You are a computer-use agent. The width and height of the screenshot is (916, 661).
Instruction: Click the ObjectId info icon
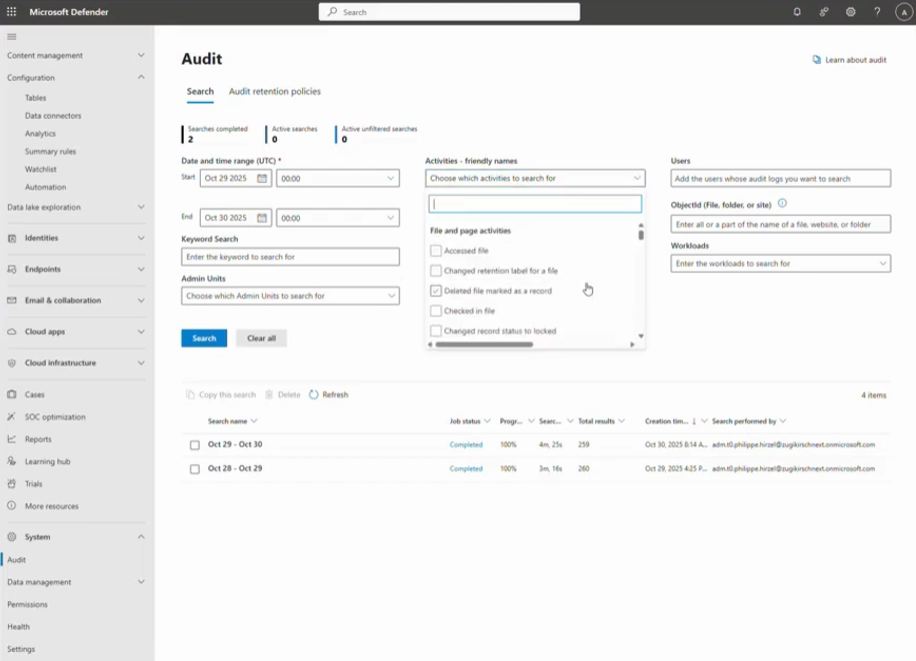pos(782,203)
